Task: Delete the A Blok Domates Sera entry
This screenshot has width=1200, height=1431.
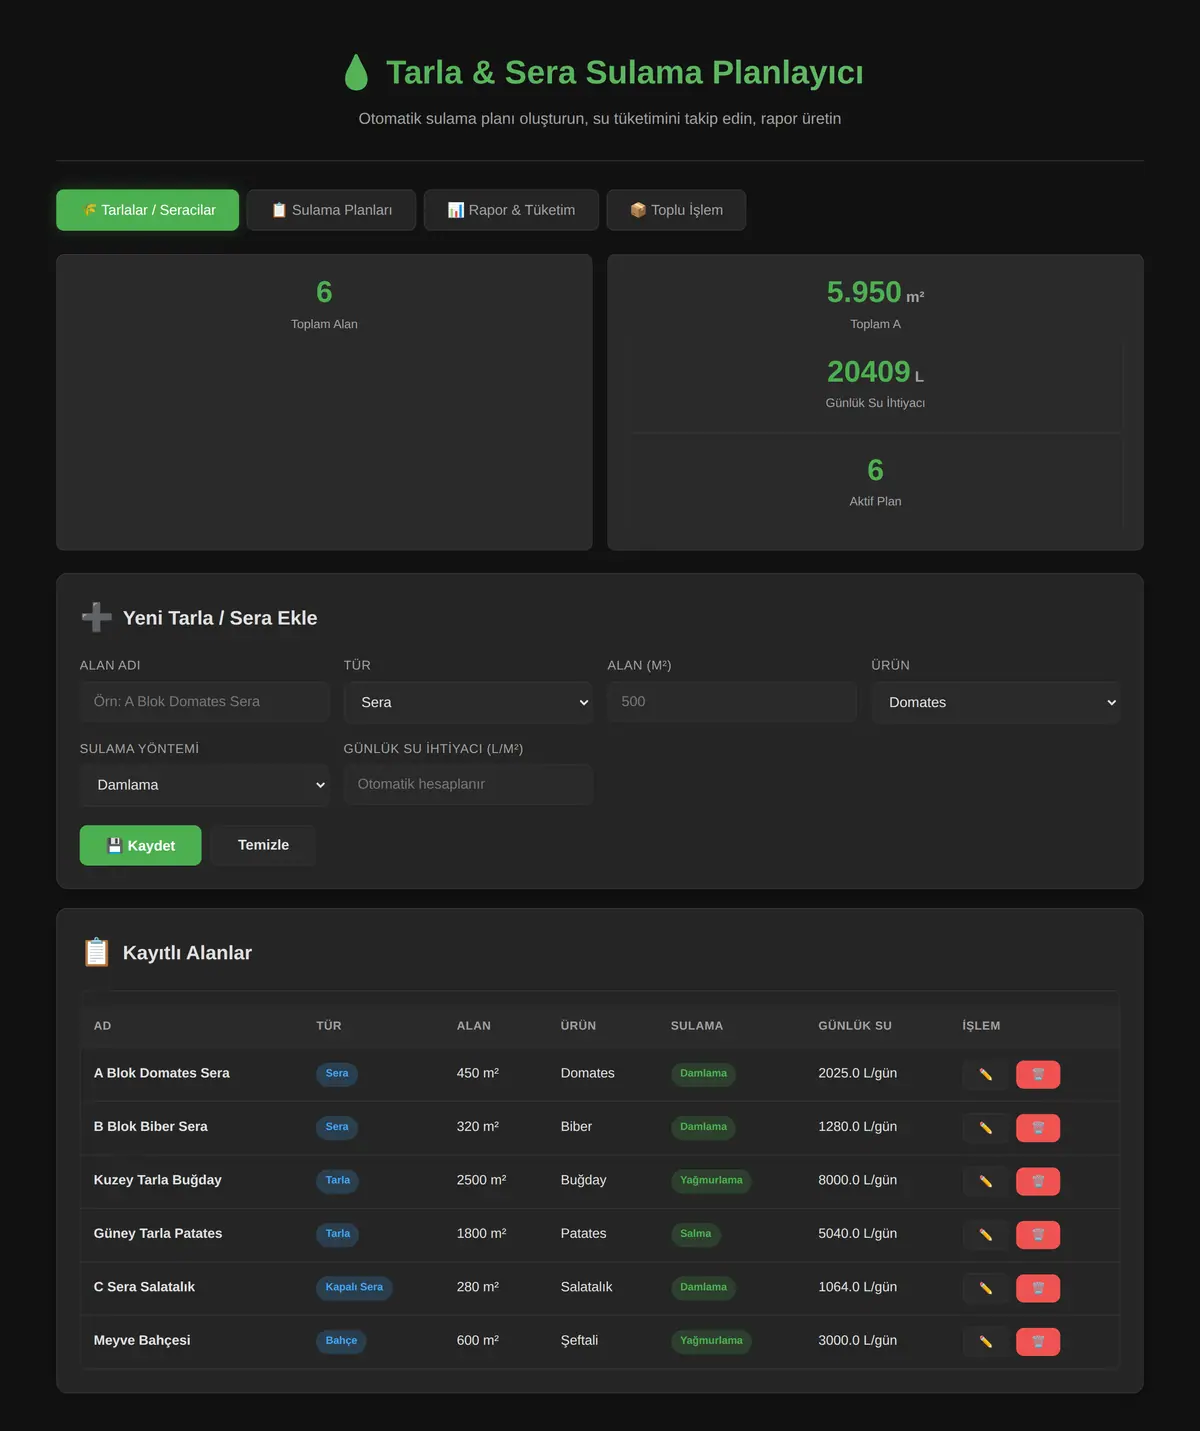Action: point(1038,1074)
